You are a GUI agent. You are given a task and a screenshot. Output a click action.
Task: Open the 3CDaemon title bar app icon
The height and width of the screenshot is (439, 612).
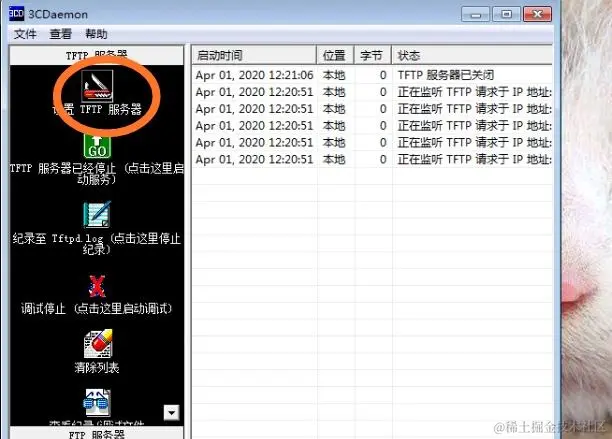click(16, 14)
